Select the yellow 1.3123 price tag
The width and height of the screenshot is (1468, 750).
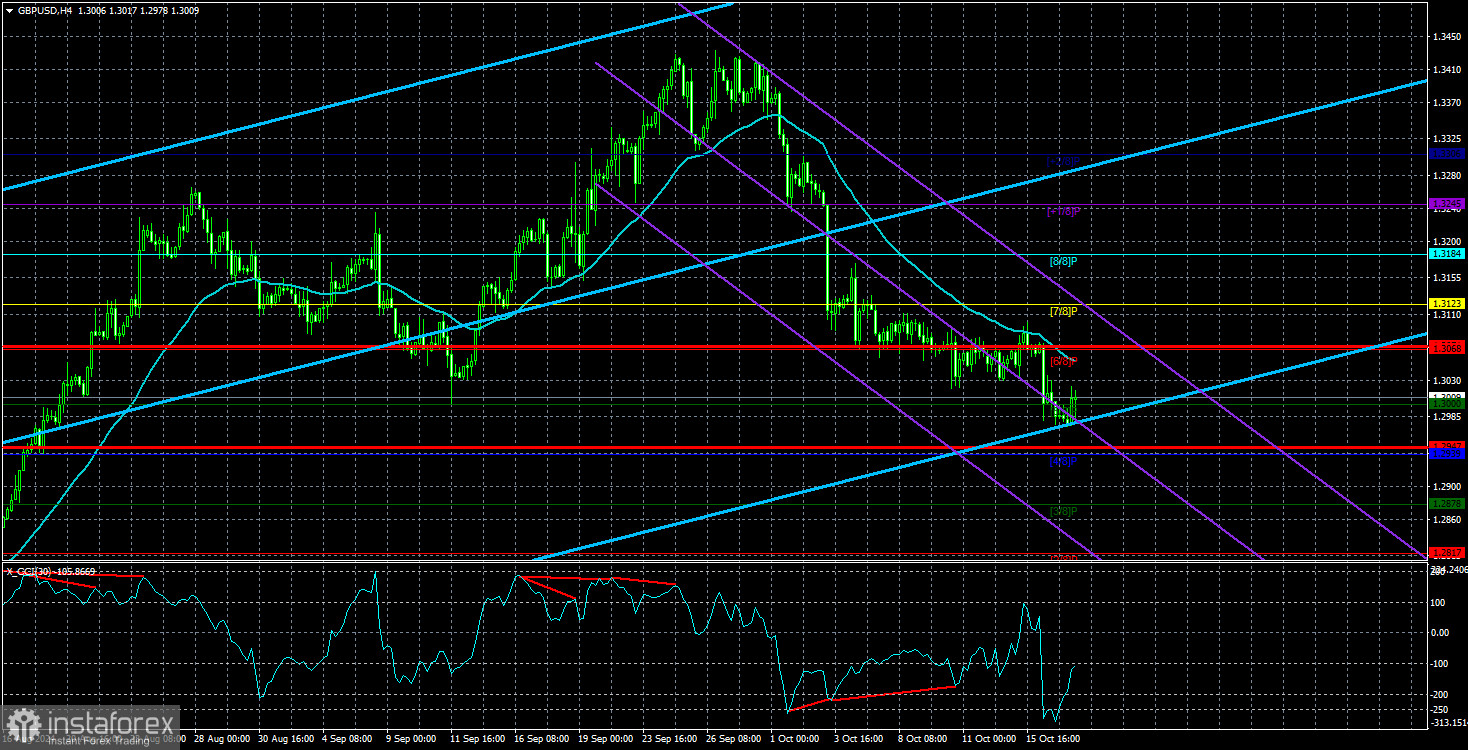tap(1447, 304)
